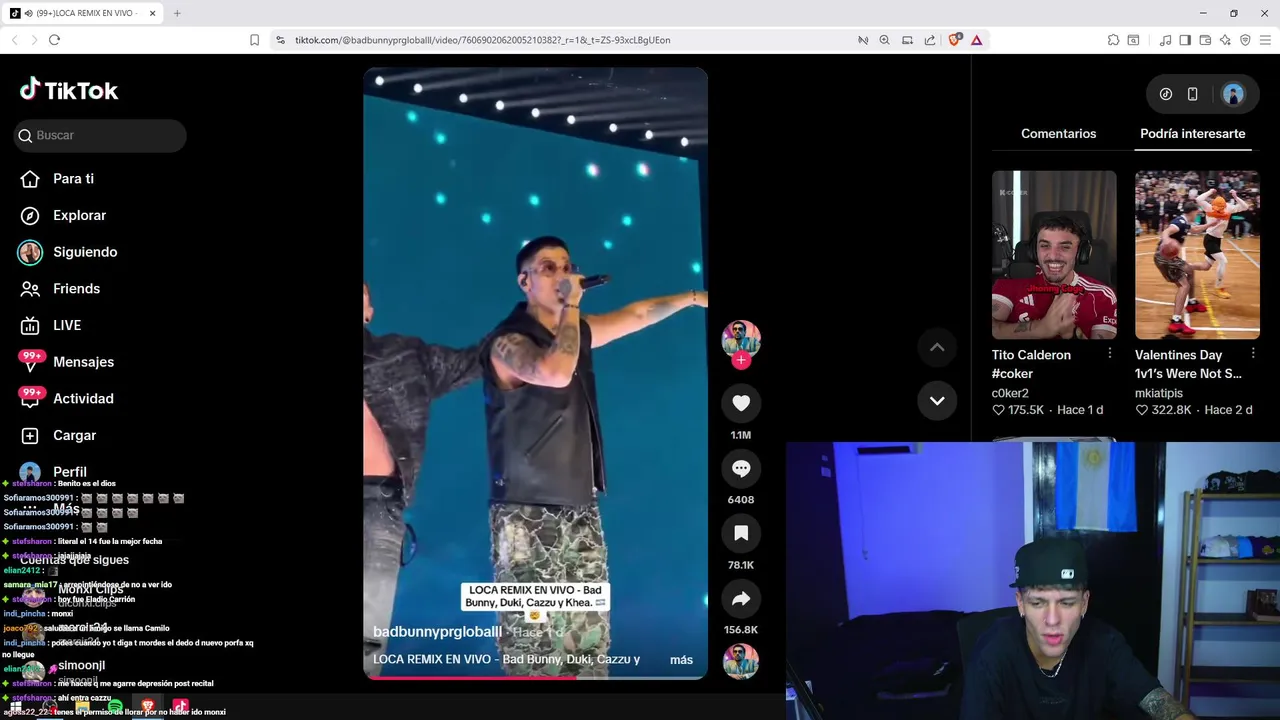Image resolution: width=1280 pixels, height=720 pixels.
Task: Open options menu for the Tito Calderon video
Action: 1110,354
